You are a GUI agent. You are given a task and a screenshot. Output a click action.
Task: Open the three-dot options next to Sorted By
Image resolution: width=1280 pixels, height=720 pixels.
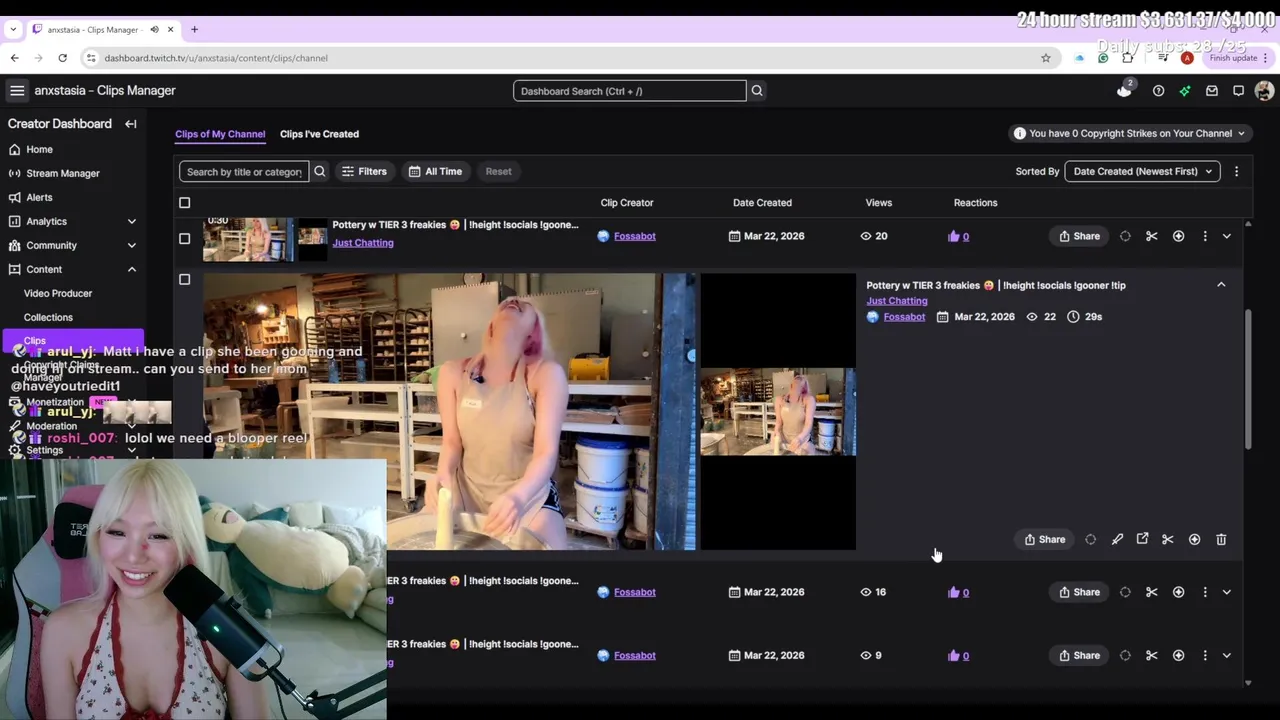click(1237, 171)
